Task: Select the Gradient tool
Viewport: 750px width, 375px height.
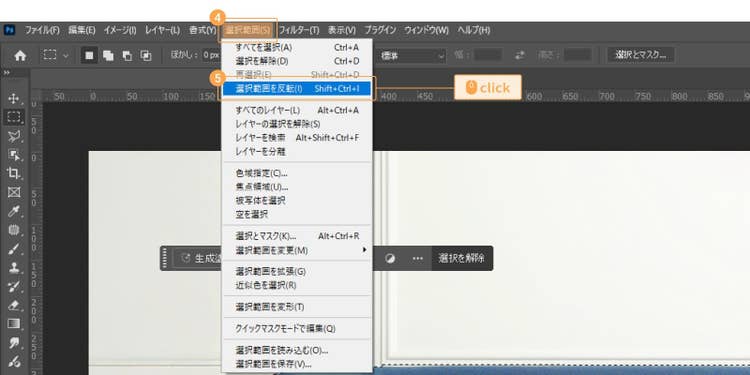Action: point(14,324)
